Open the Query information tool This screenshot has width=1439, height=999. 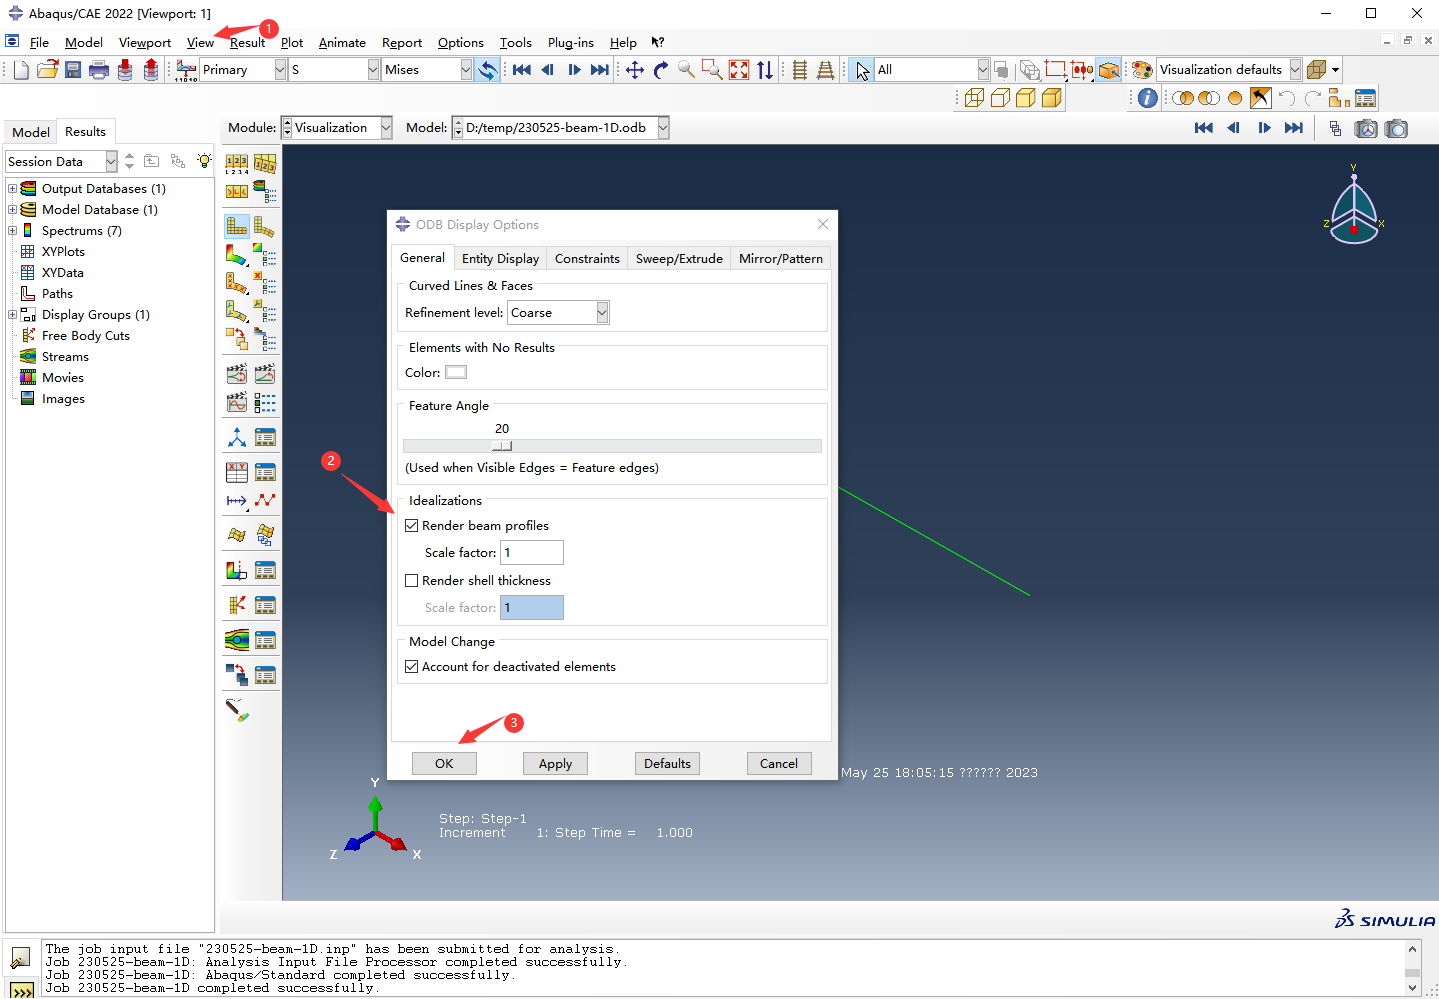[1148, 98]
